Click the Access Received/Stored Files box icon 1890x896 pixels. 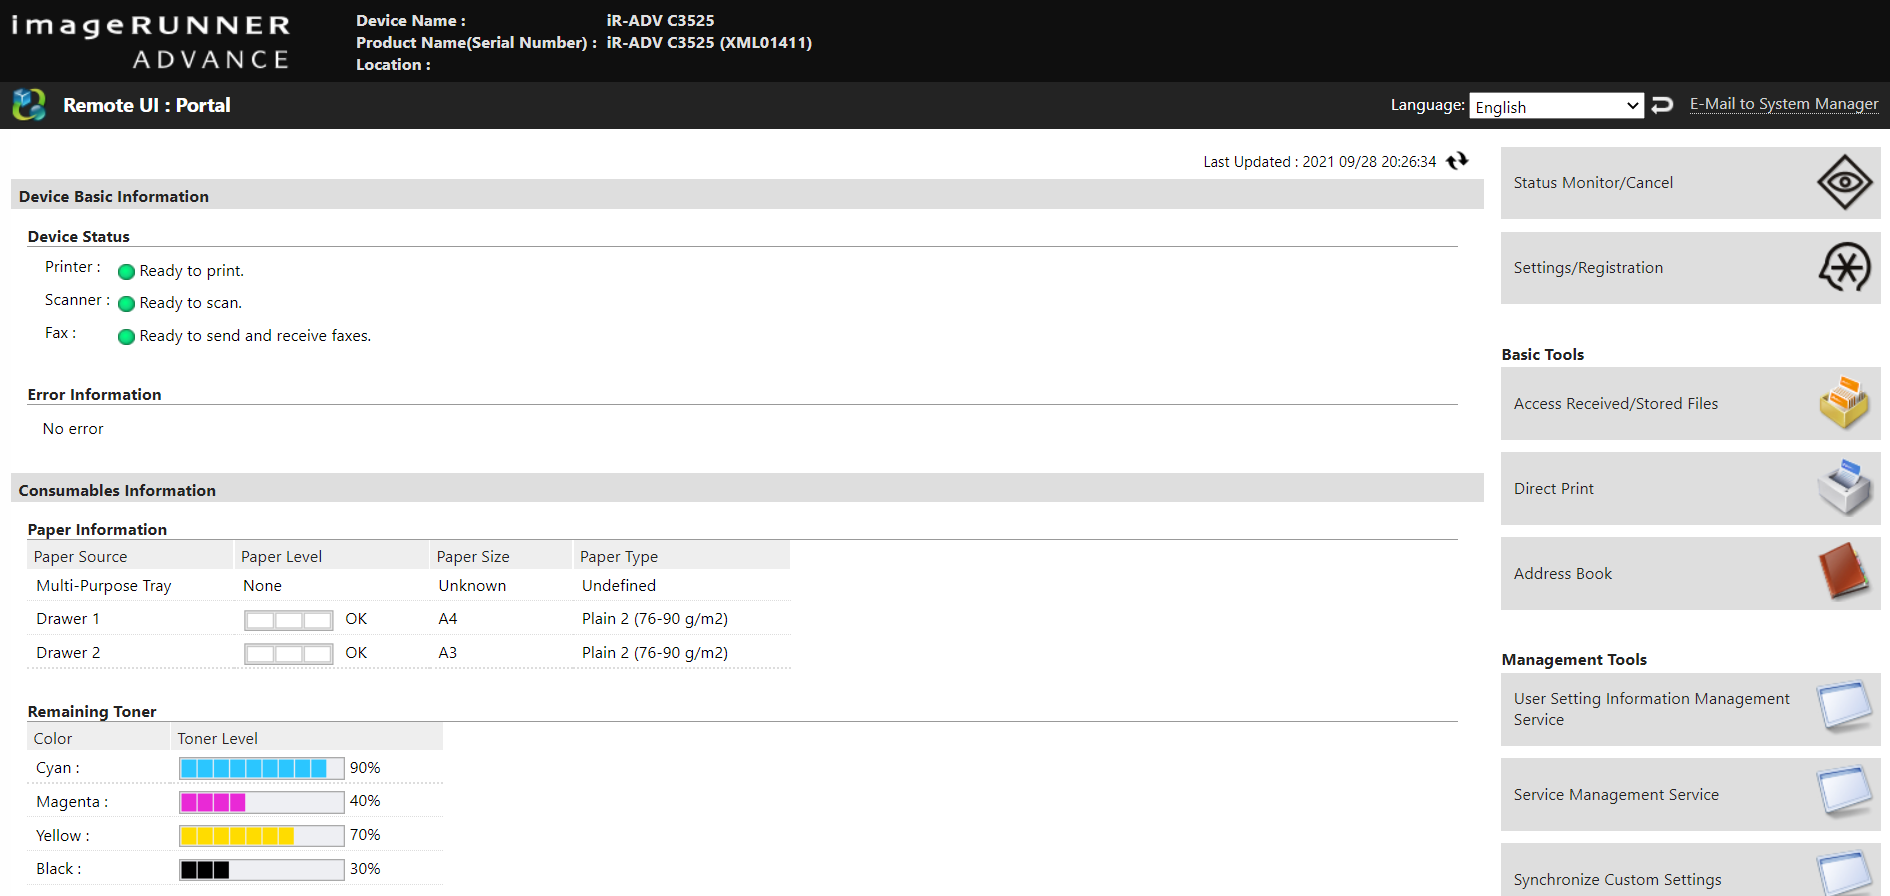point(1844,403)
